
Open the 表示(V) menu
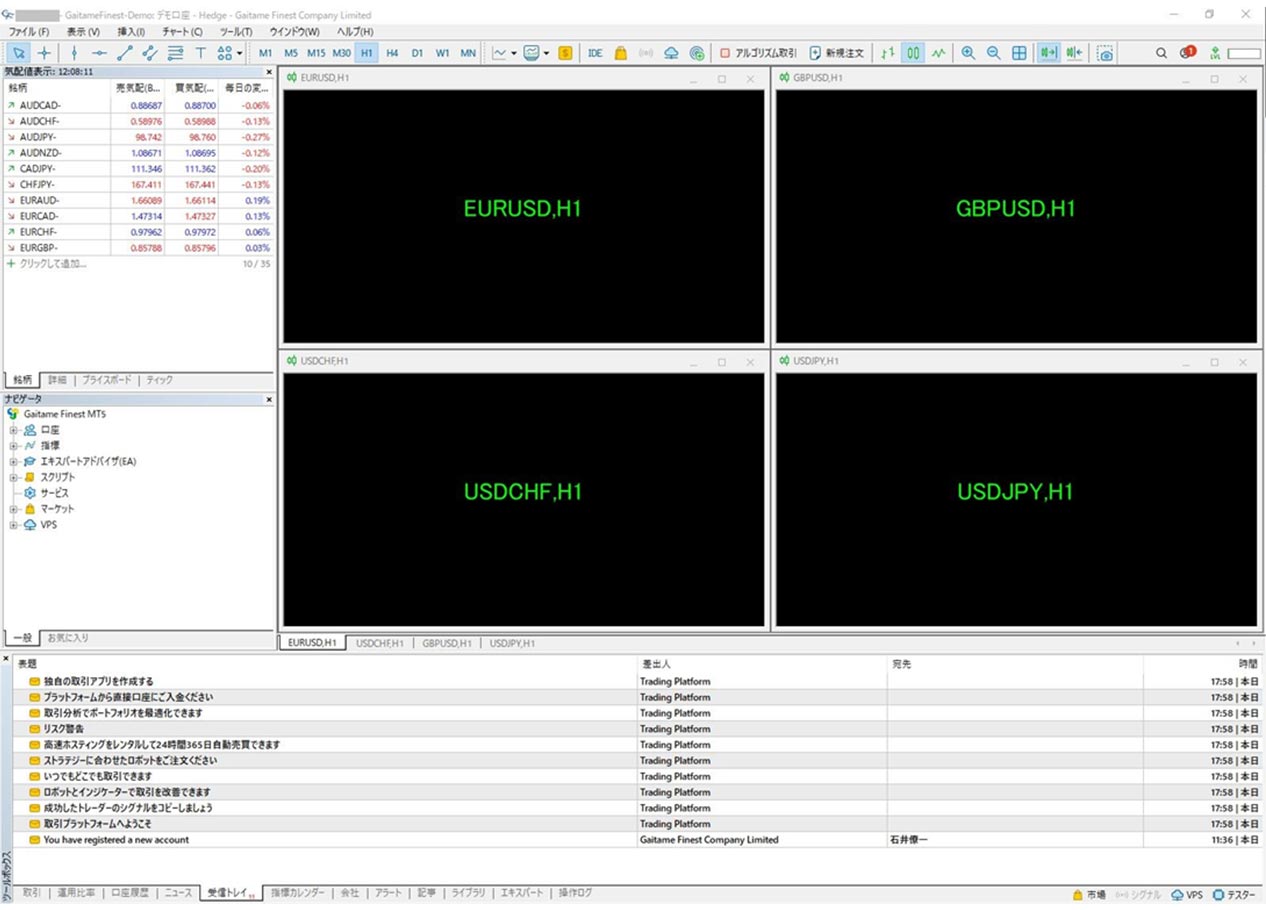tap(83, 32)
